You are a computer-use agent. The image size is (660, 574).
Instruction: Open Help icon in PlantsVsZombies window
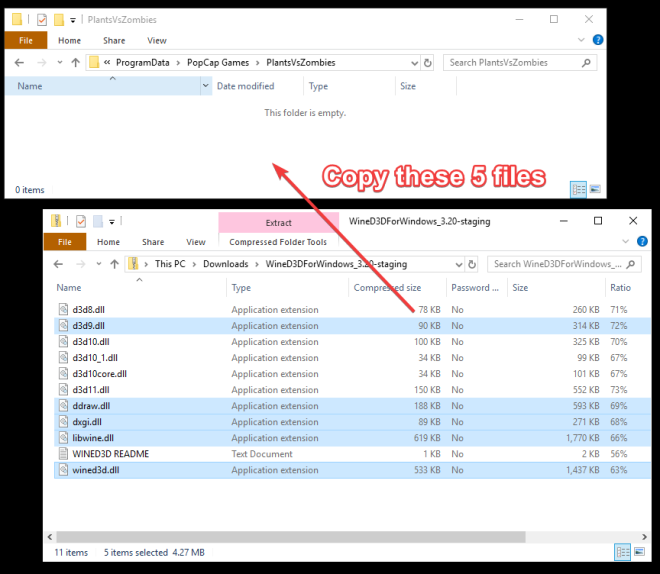click(x=598, y=40)
